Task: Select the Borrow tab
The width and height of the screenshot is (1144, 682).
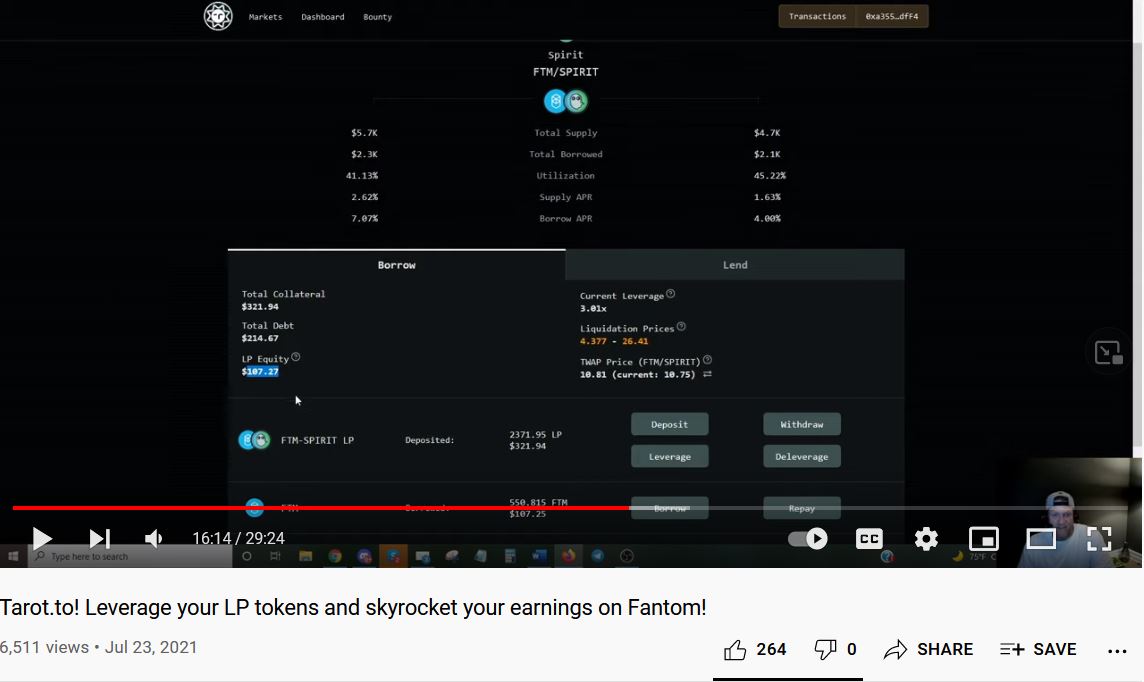Action: (396, 265)
